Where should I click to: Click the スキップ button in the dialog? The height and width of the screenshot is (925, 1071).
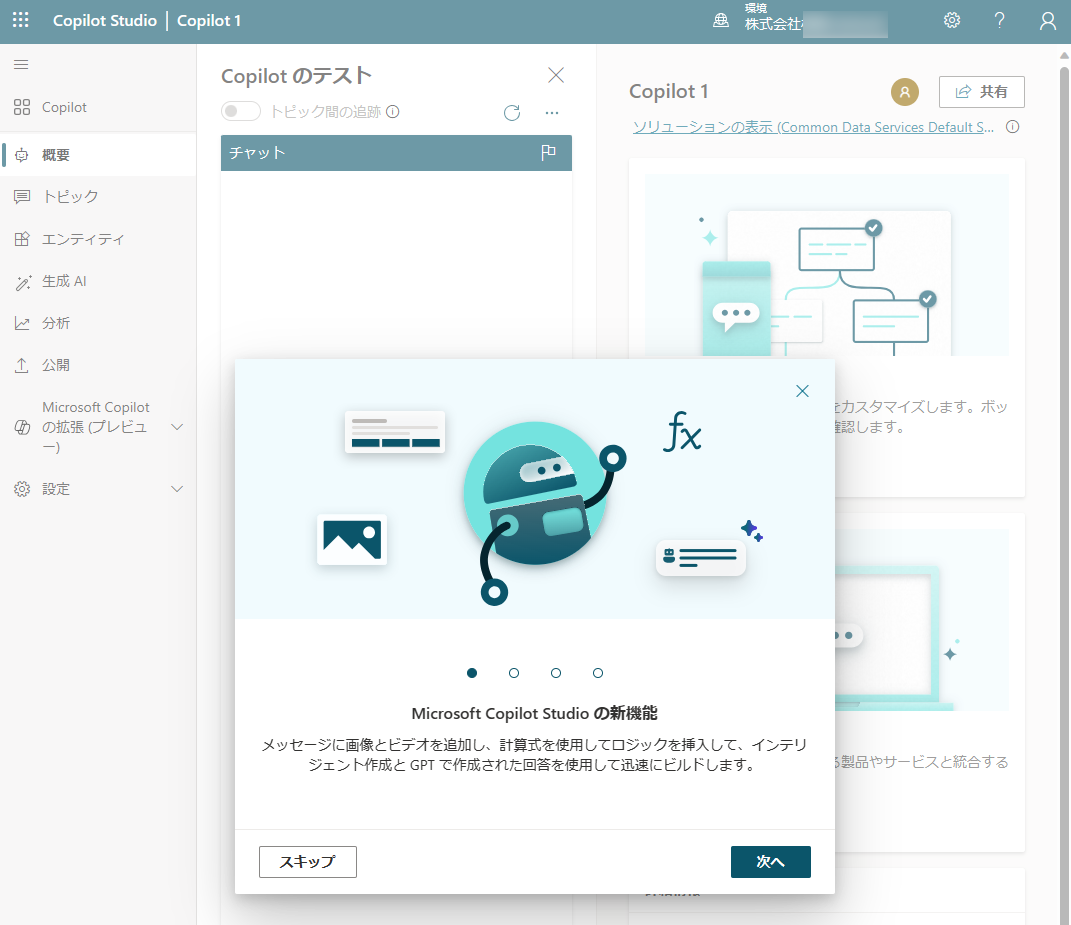(x=307, y=861)
